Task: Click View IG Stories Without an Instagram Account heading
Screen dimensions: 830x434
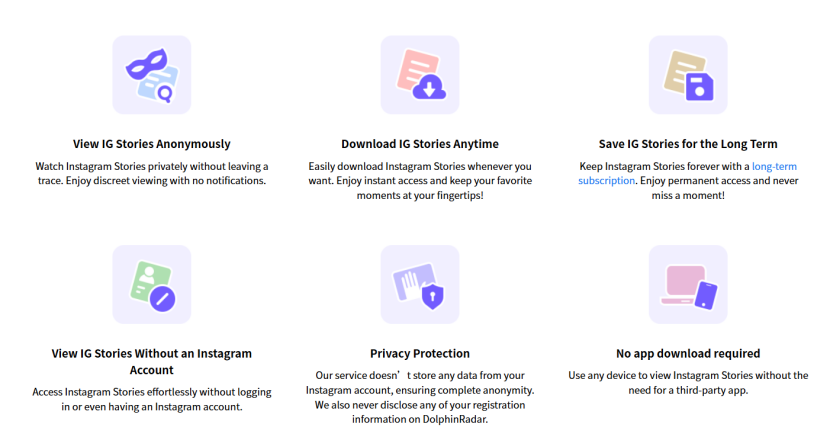Action: click(x=152, y=361)
